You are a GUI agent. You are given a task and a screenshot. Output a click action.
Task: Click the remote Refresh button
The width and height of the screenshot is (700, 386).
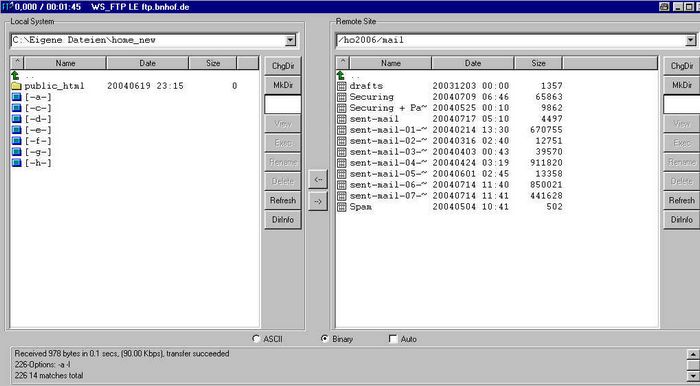click(x=682, y=201)
